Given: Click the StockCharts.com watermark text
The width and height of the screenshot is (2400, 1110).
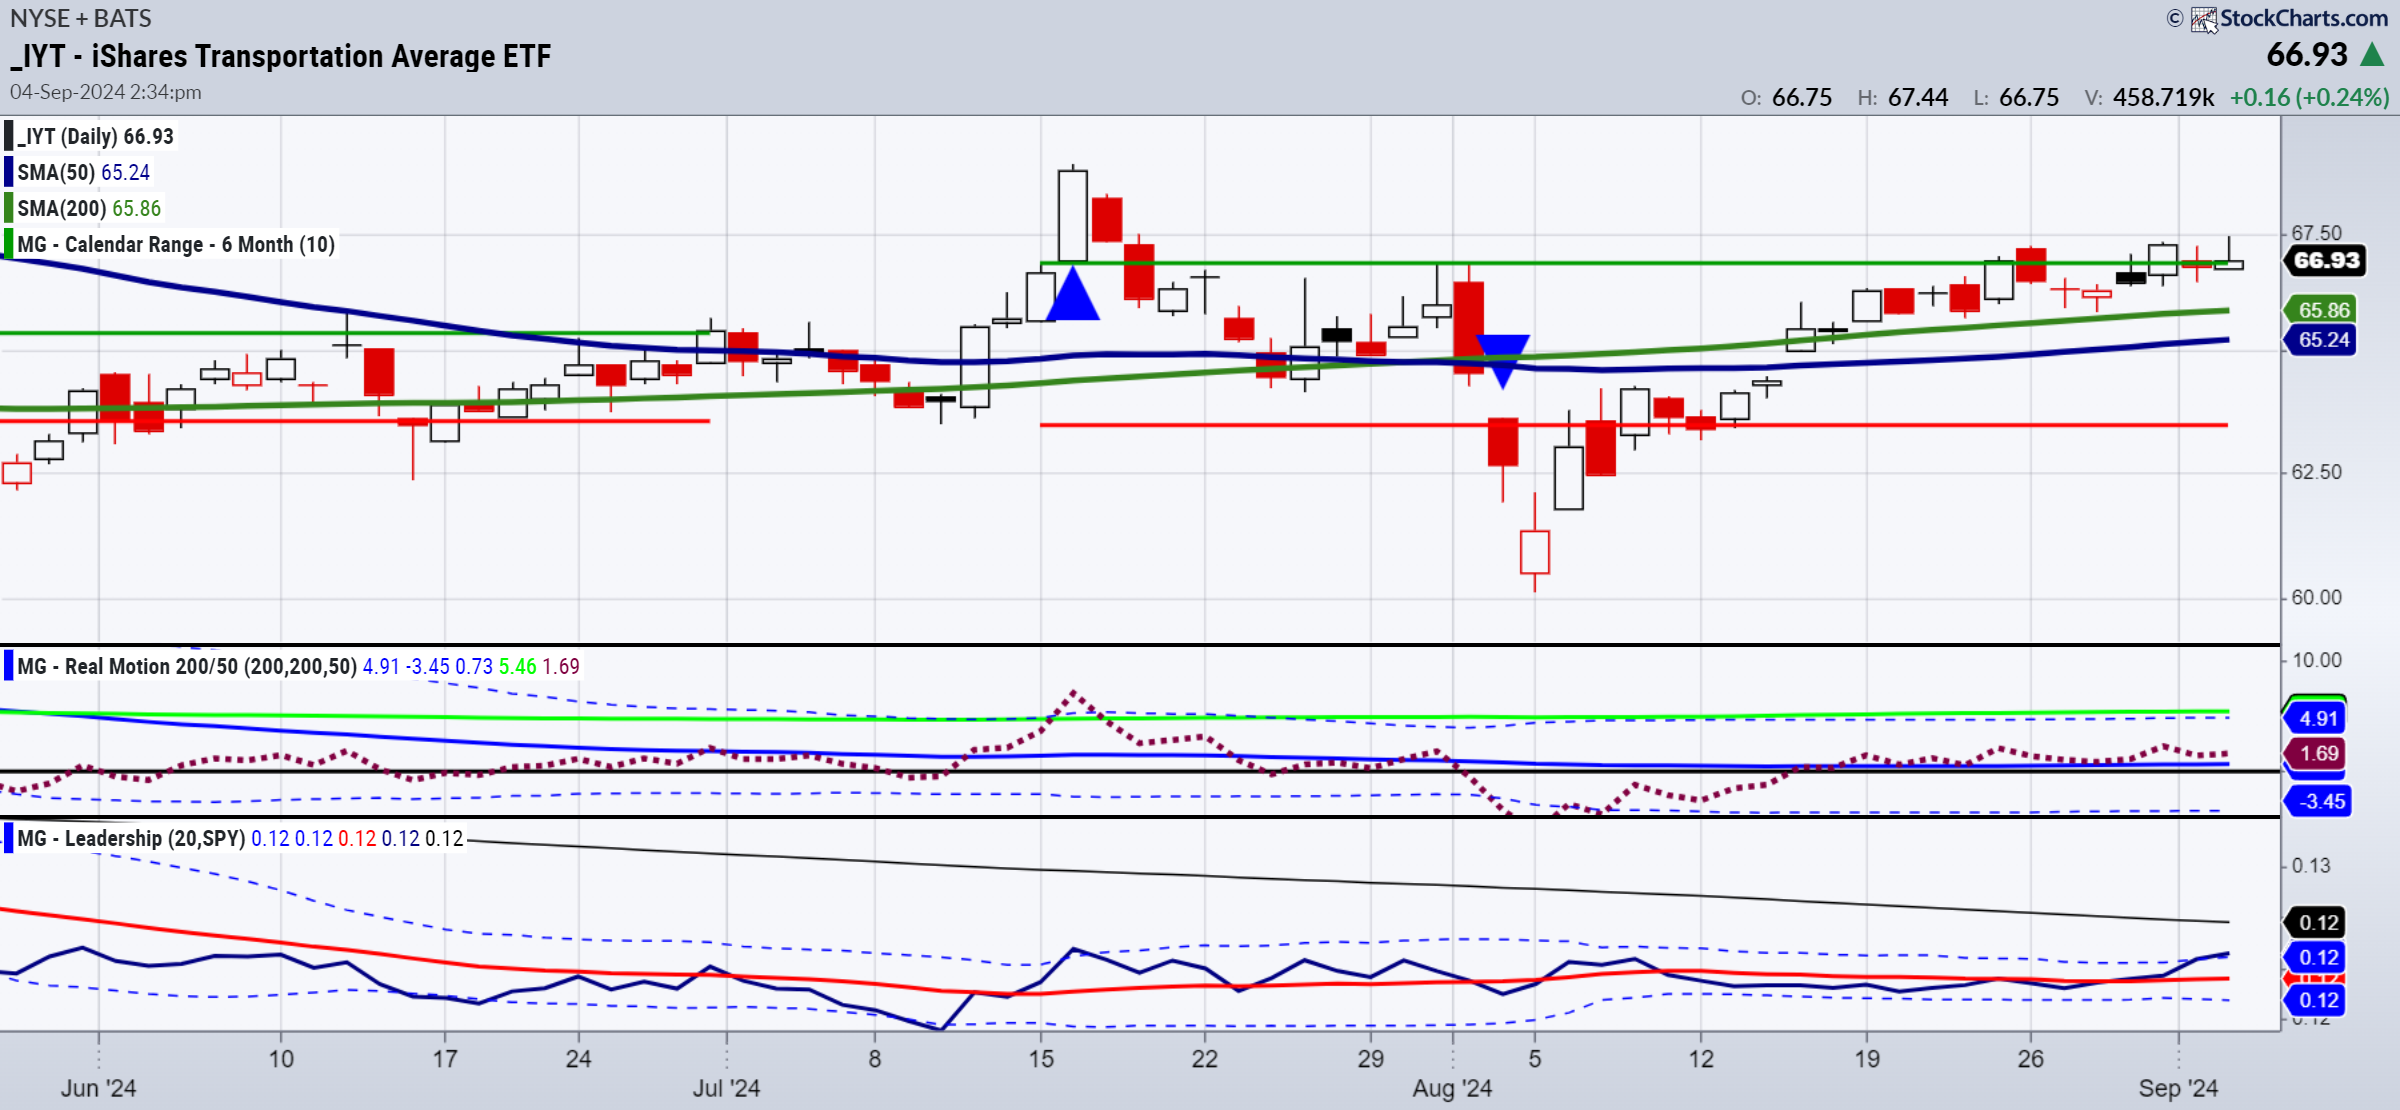Looking at the screenshot, I should click(x=2304, y=18).
